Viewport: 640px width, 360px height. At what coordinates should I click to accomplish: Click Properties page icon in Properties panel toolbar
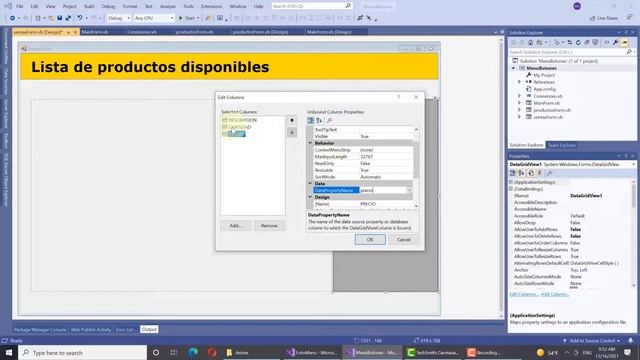coord(531,173)
